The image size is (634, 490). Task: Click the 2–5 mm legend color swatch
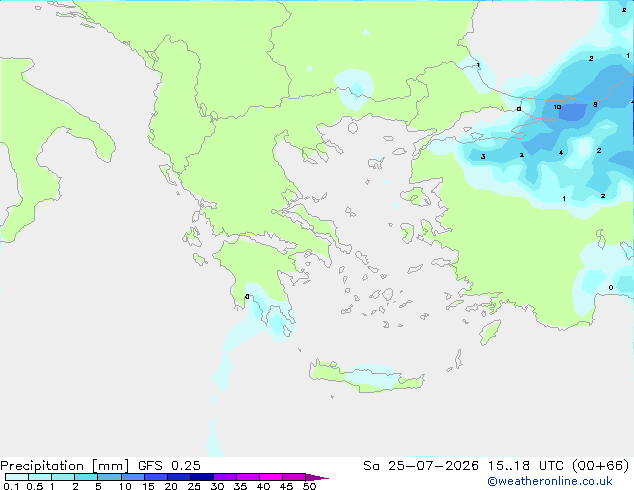point(86,477)
